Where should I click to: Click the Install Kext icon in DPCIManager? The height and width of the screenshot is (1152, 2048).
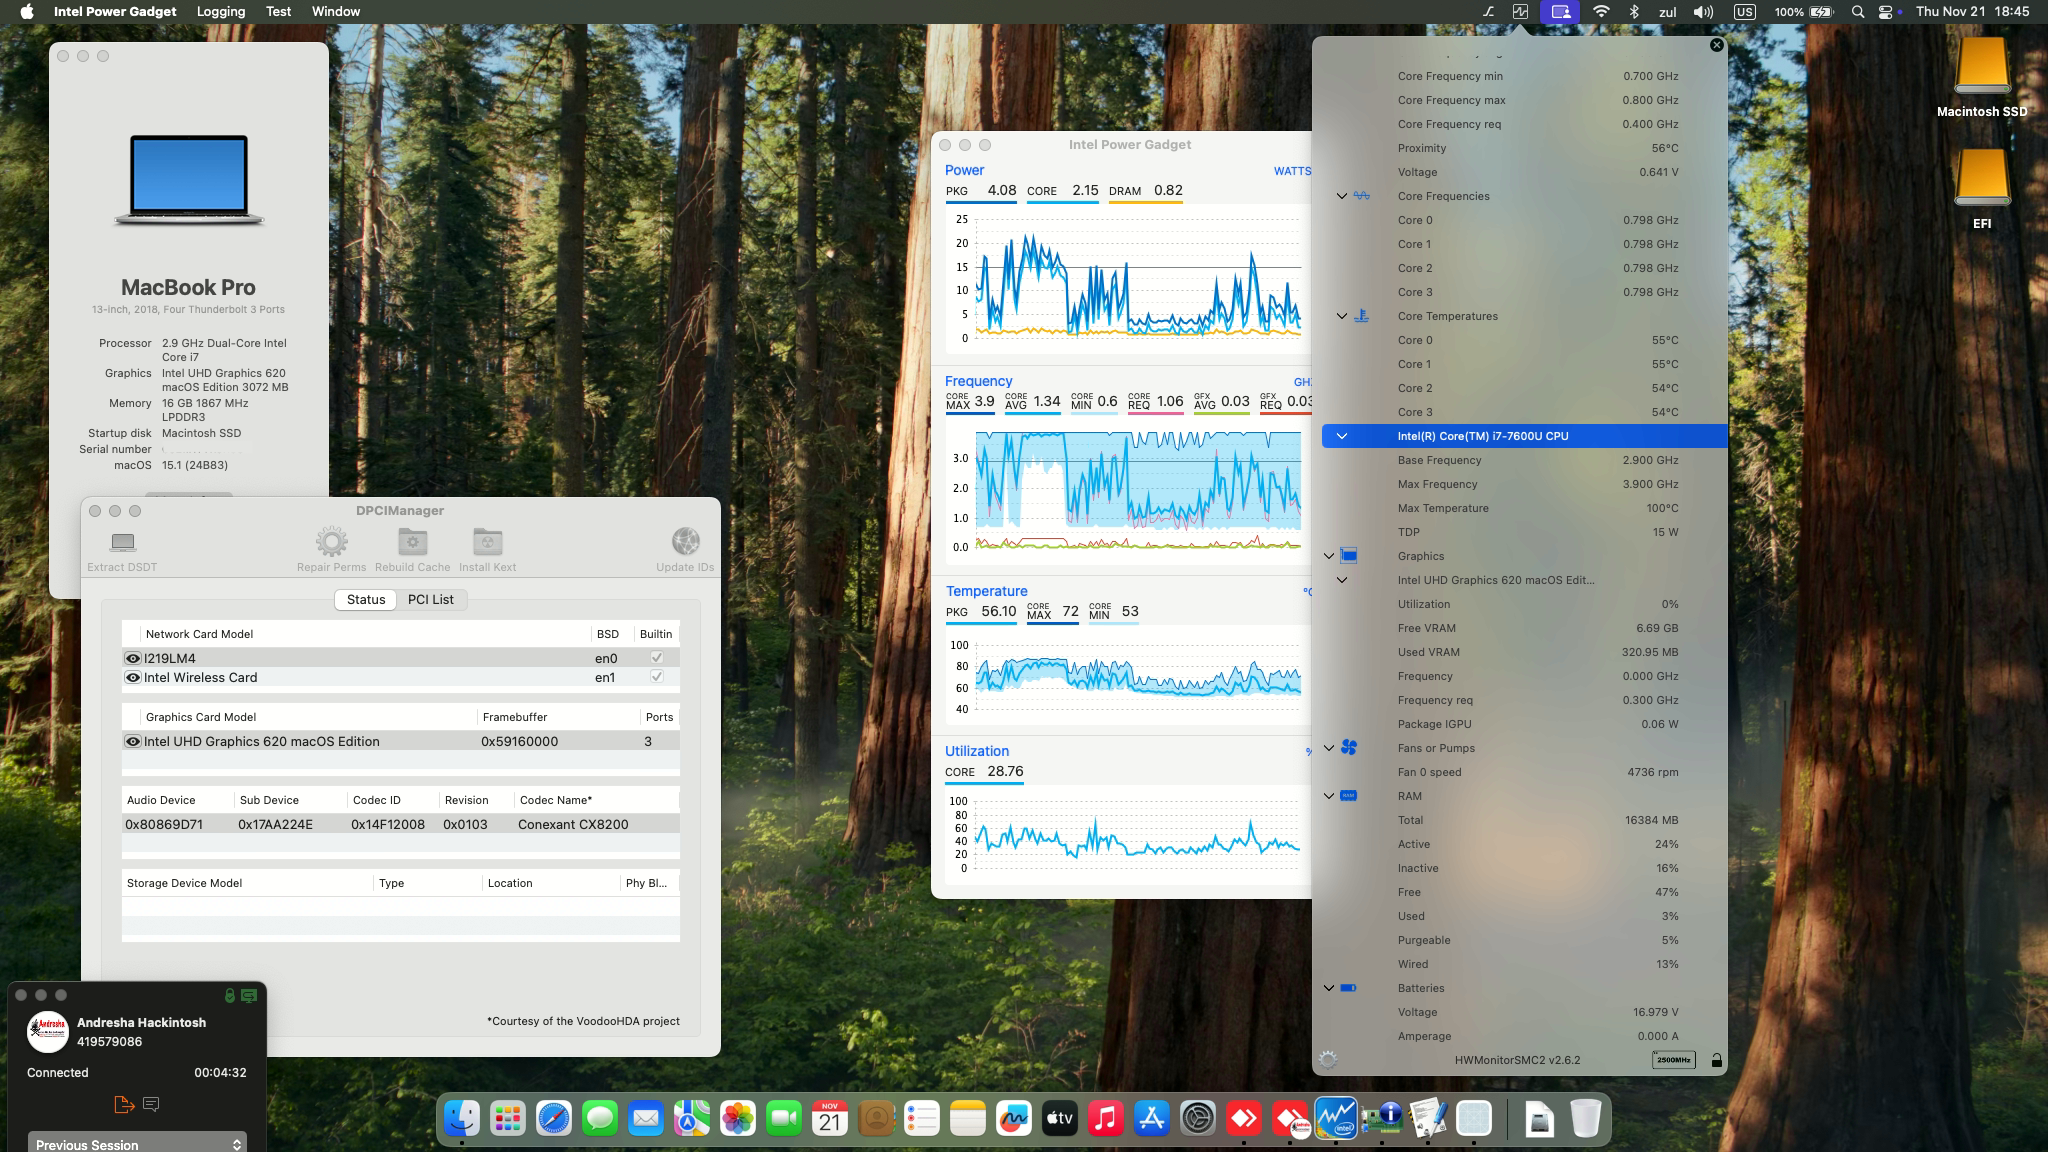coord(487,543)
